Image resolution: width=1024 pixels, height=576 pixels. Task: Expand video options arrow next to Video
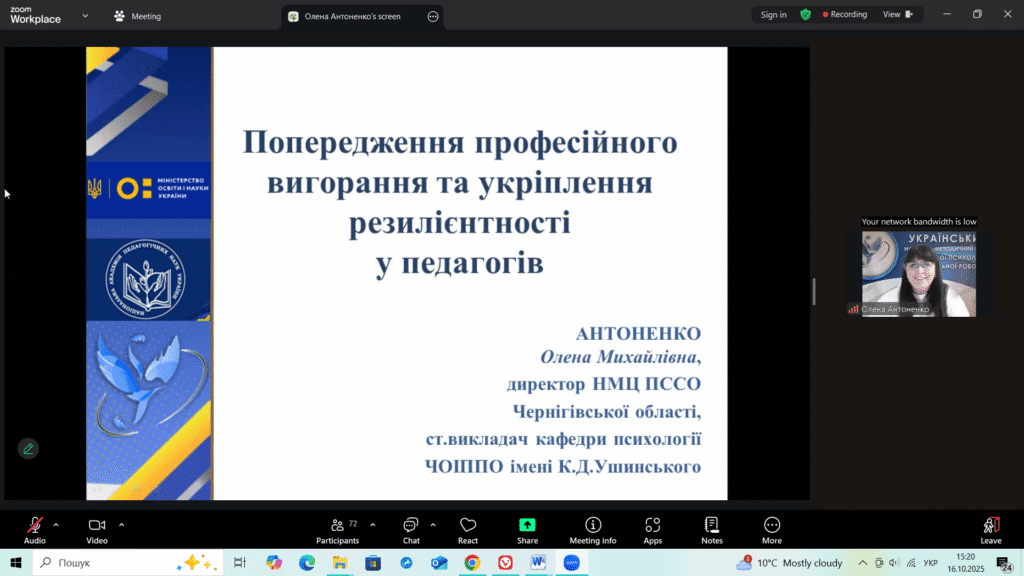coord(122,524)
